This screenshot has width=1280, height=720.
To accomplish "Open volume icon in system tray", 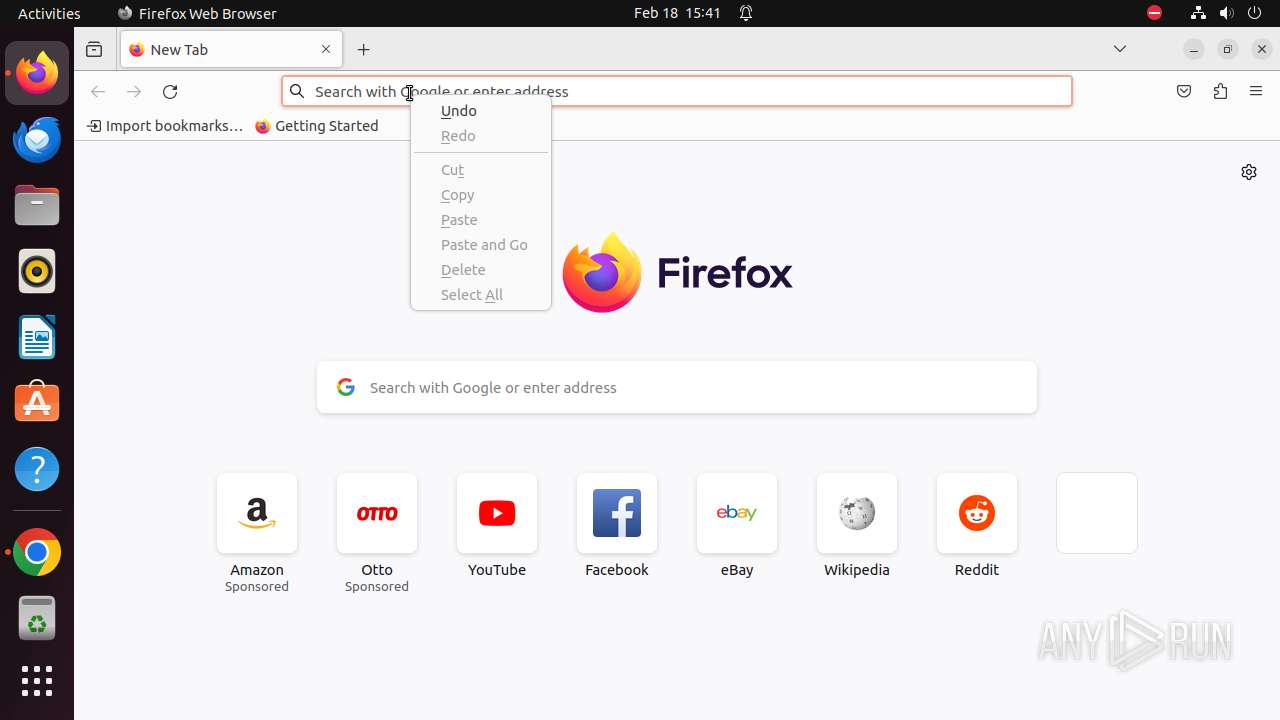I will (x=1227, y=13).
